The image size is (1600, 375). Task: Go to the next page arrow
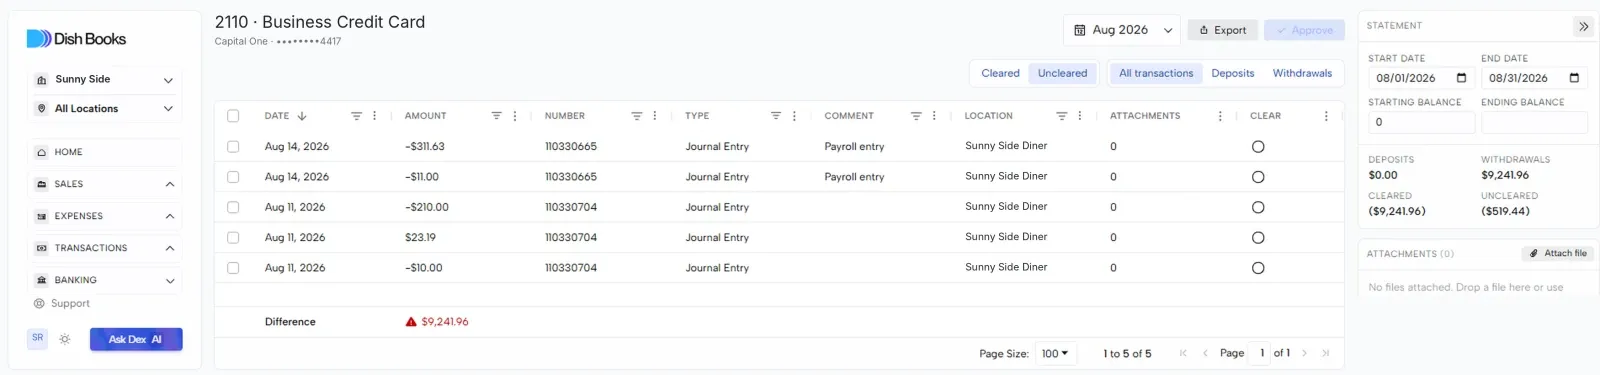[x=1305, y=353]
